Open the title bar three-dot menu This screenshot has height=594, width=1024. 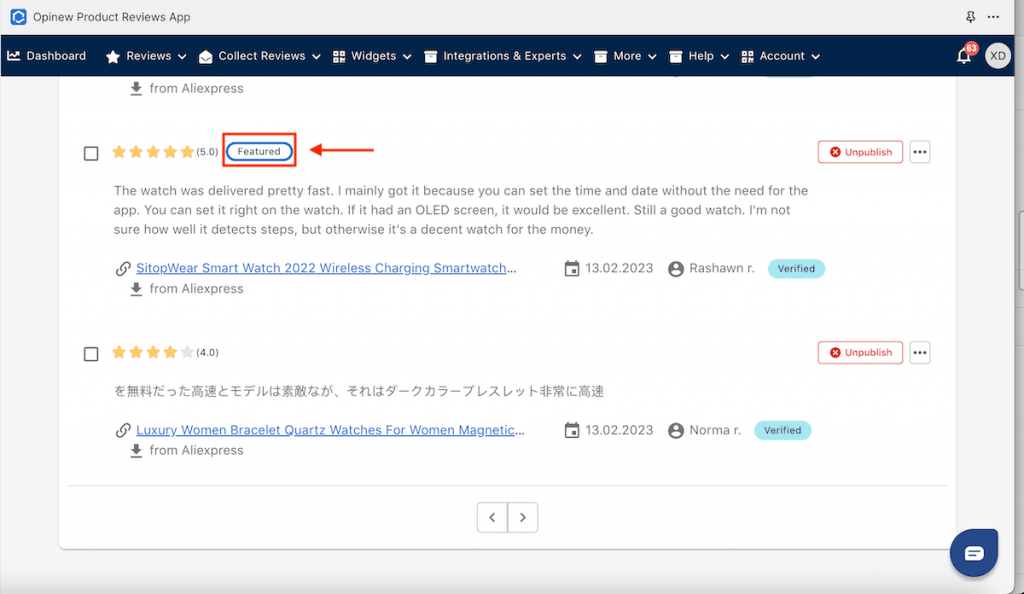point(993,17)
